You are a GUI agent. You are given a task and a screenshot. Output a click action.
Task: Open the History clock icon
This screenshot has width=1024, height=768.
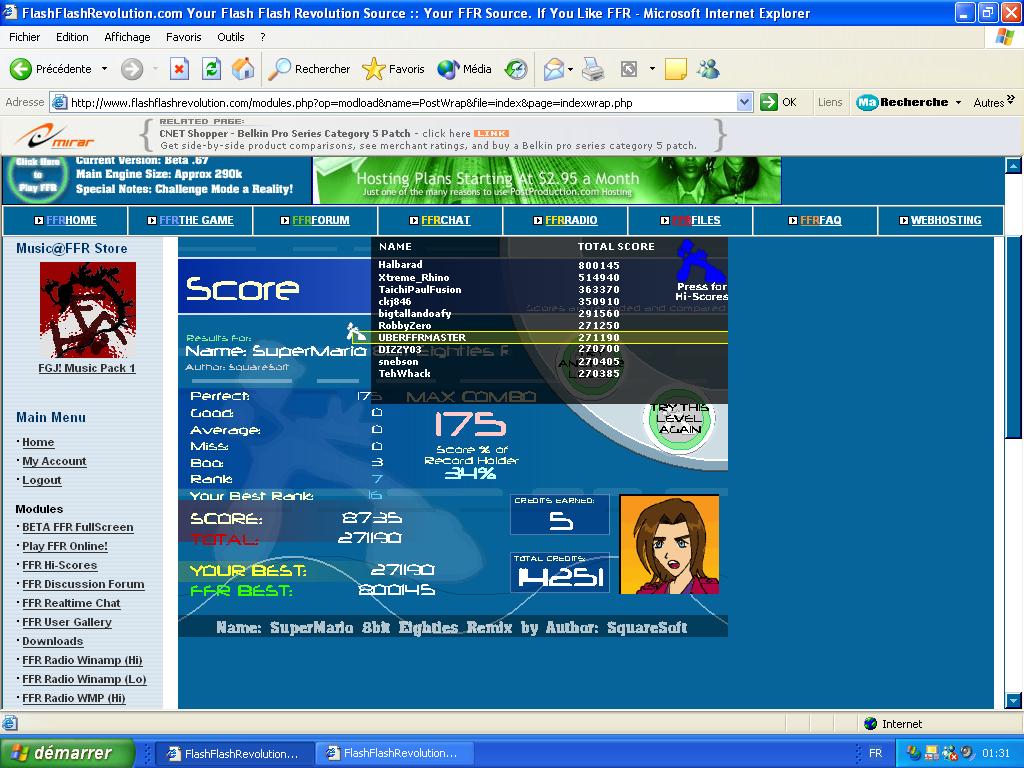[x=516, y=69]
